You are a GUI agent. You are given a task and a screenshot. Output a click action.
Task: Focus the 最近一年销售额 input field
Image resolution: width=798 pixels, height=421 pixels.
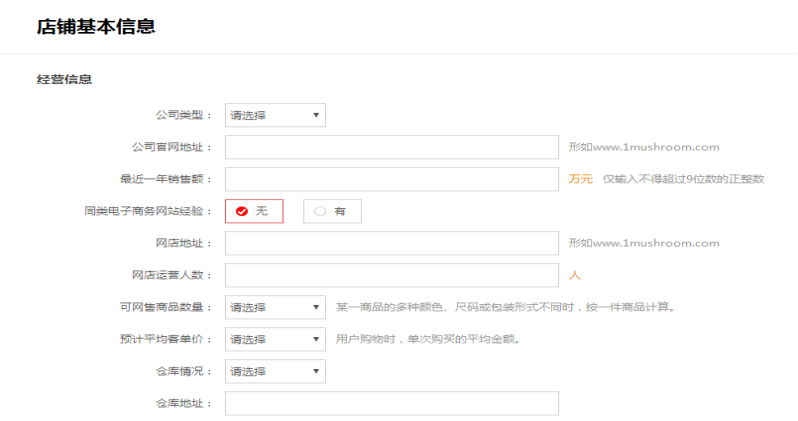[x=392, y=179]
